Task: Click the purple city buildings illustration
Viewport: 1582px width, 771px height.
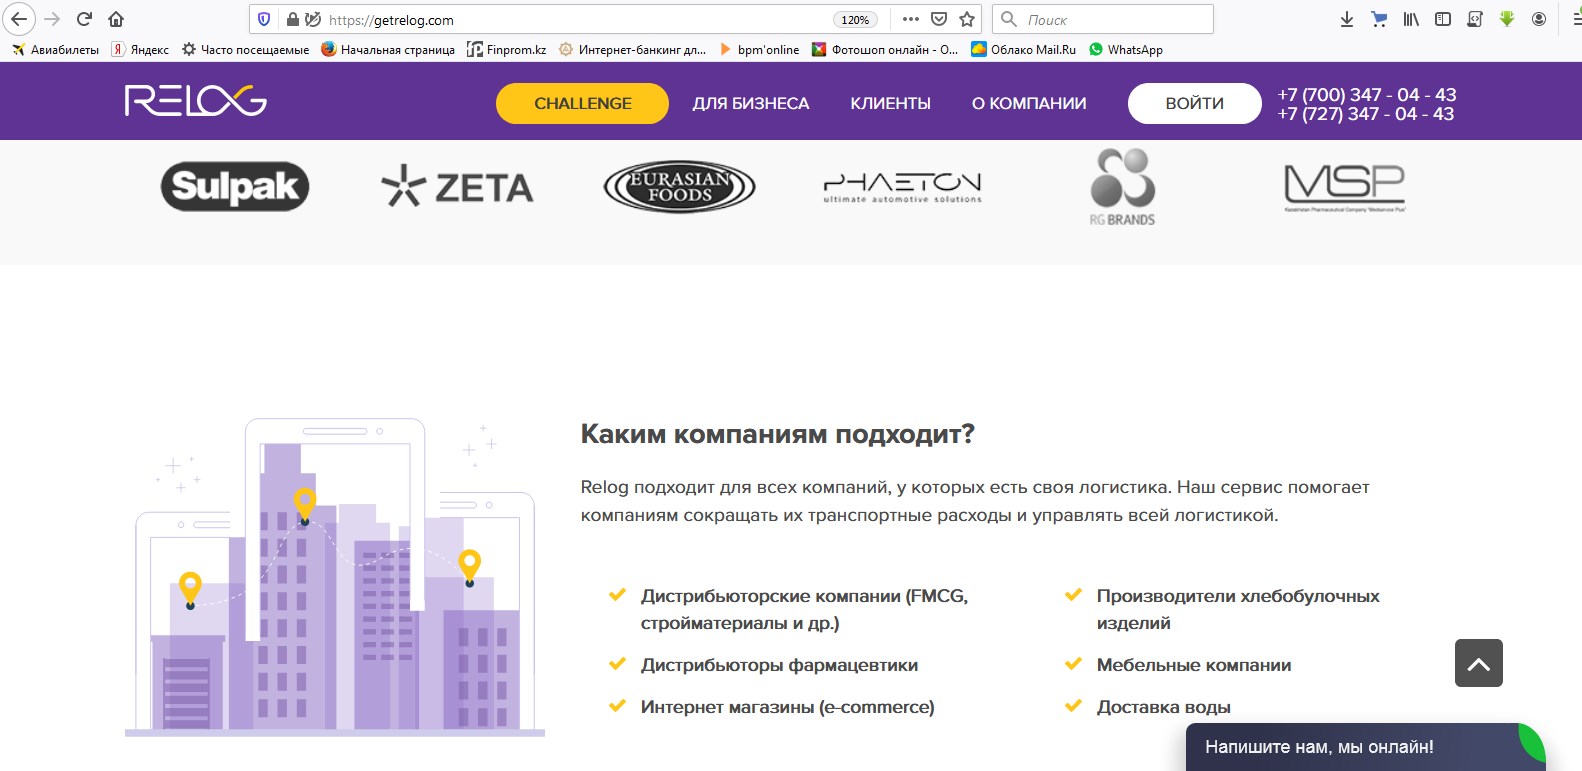Action: (x=335, y=577)
